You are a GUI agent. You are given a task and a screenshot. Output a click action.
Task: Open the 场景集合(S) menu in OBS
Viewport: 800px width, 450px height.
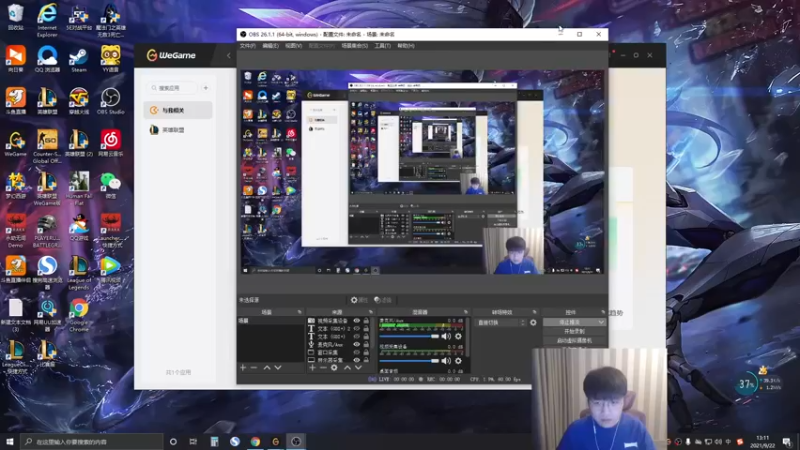[x=355, y=46]
